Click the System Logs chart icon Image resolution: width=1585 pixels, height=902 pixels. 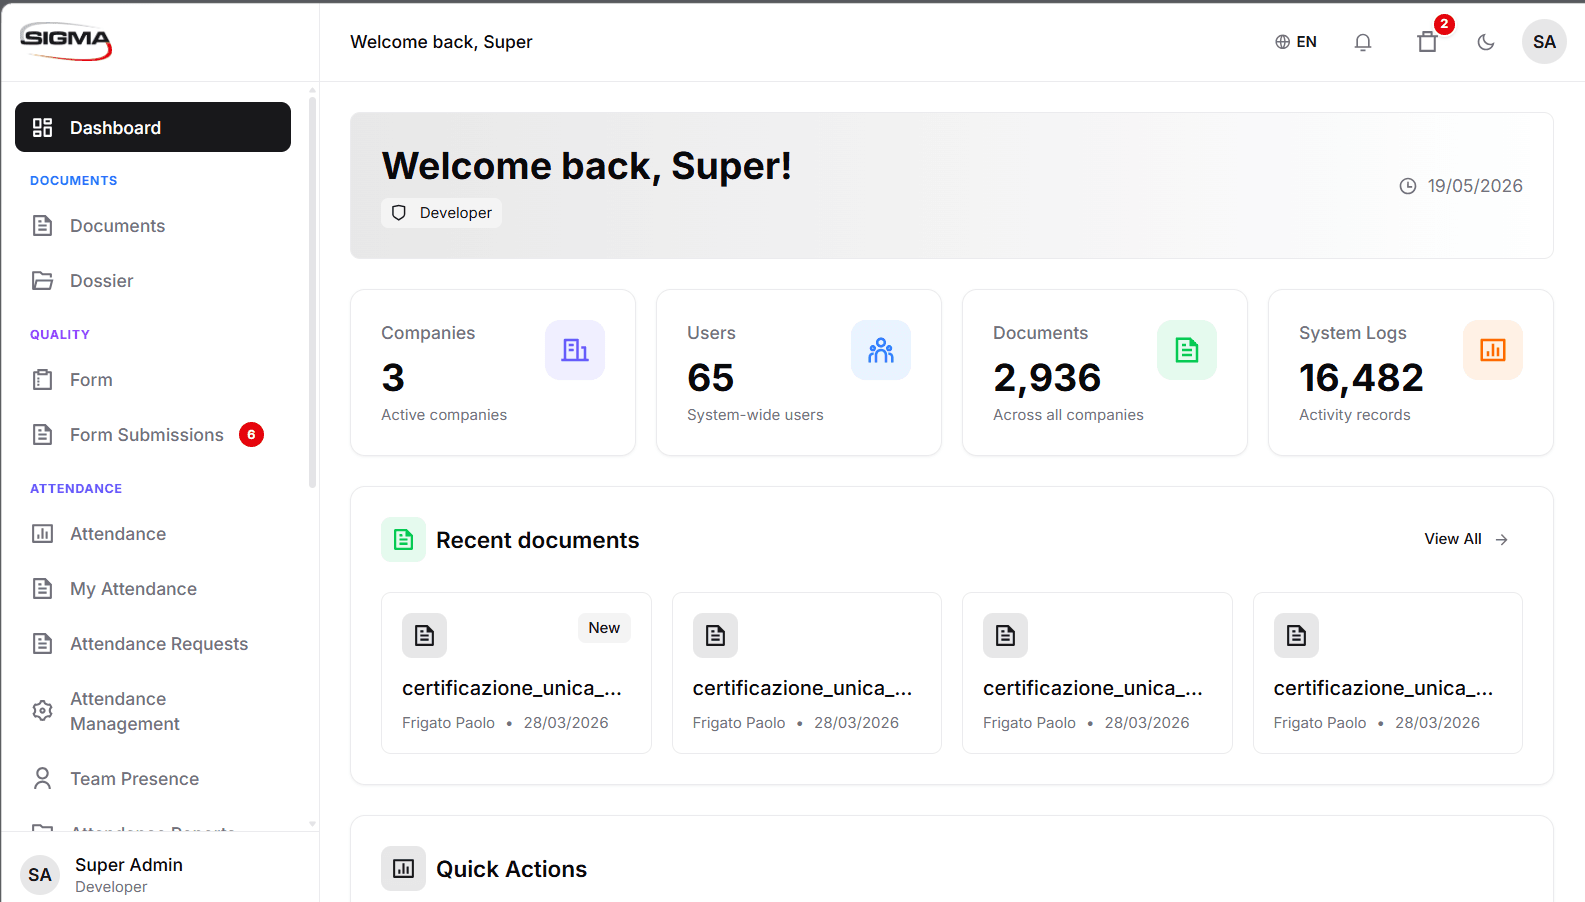(x=1493, y=350)
